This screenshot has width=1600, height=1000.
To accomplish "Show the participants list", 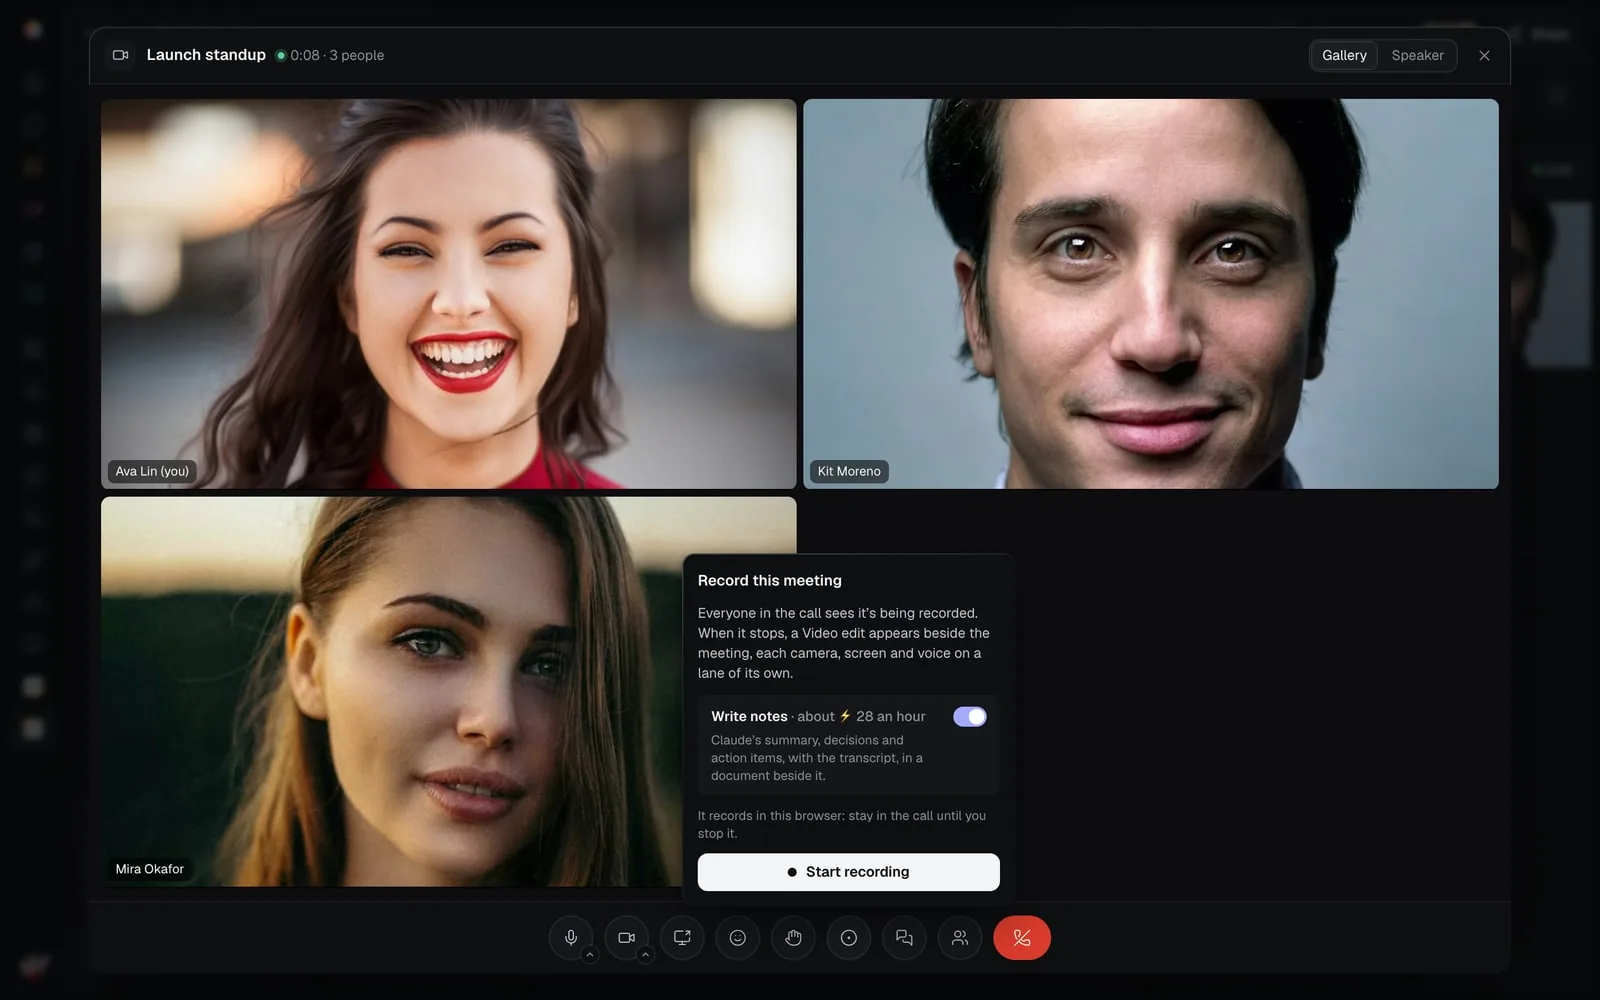I will (x=960, y=938).
